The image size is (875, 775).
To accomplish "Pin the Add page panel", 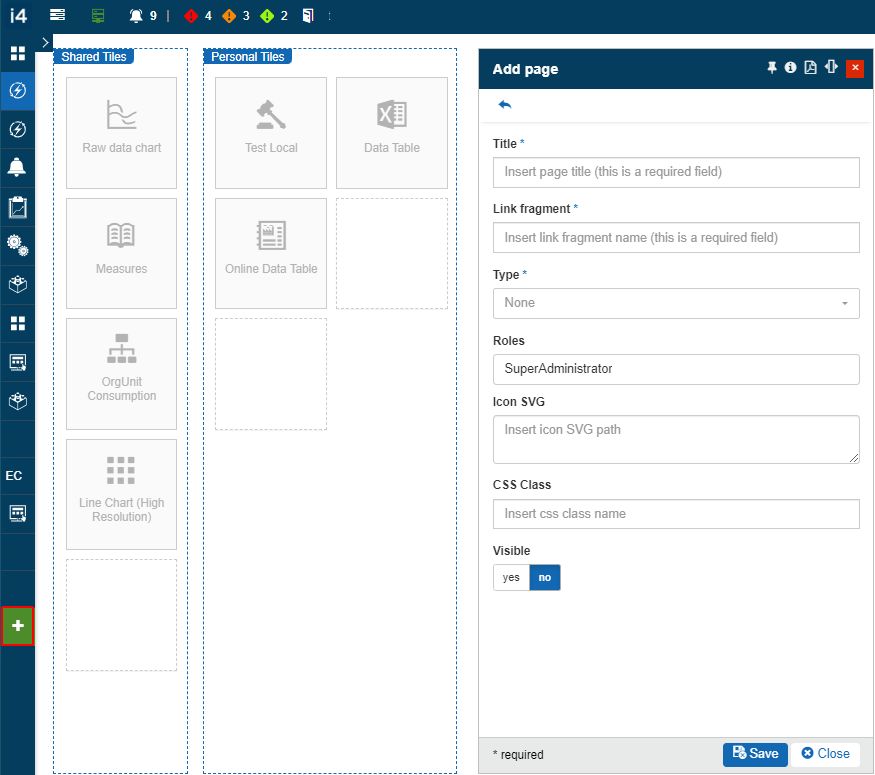I will pos(771,68).
